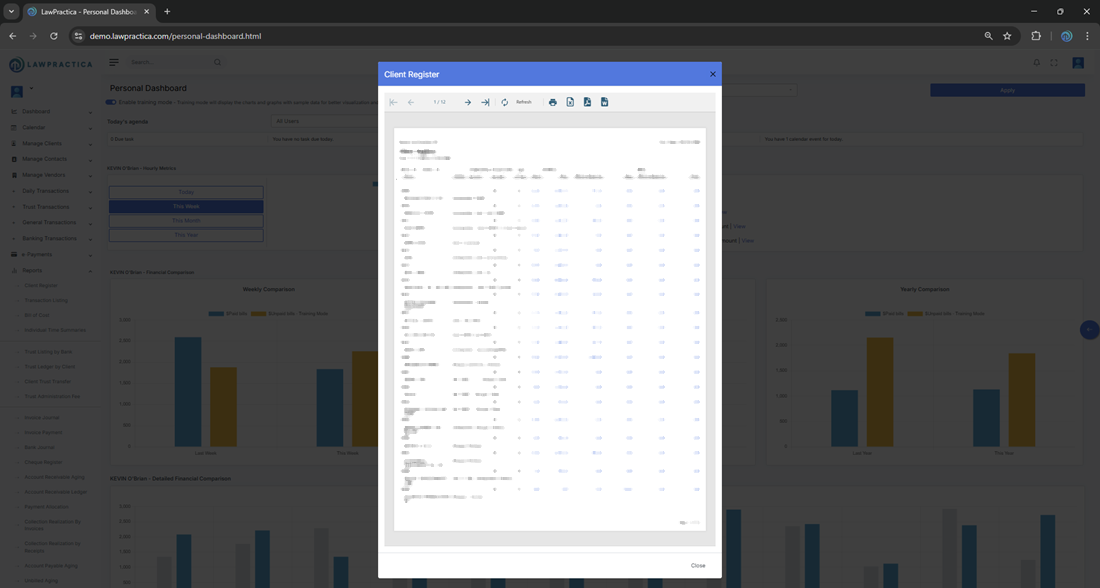Export report to Excel file
The width and height of the screenshot is (1100, 588).
[x=570, y=102]
